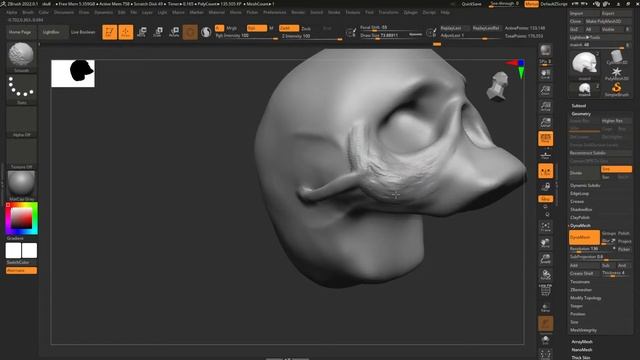Viewport: 640px width, 360px height.
Task: Toggle the Rgb paint mode button
Action: (256, 28)
